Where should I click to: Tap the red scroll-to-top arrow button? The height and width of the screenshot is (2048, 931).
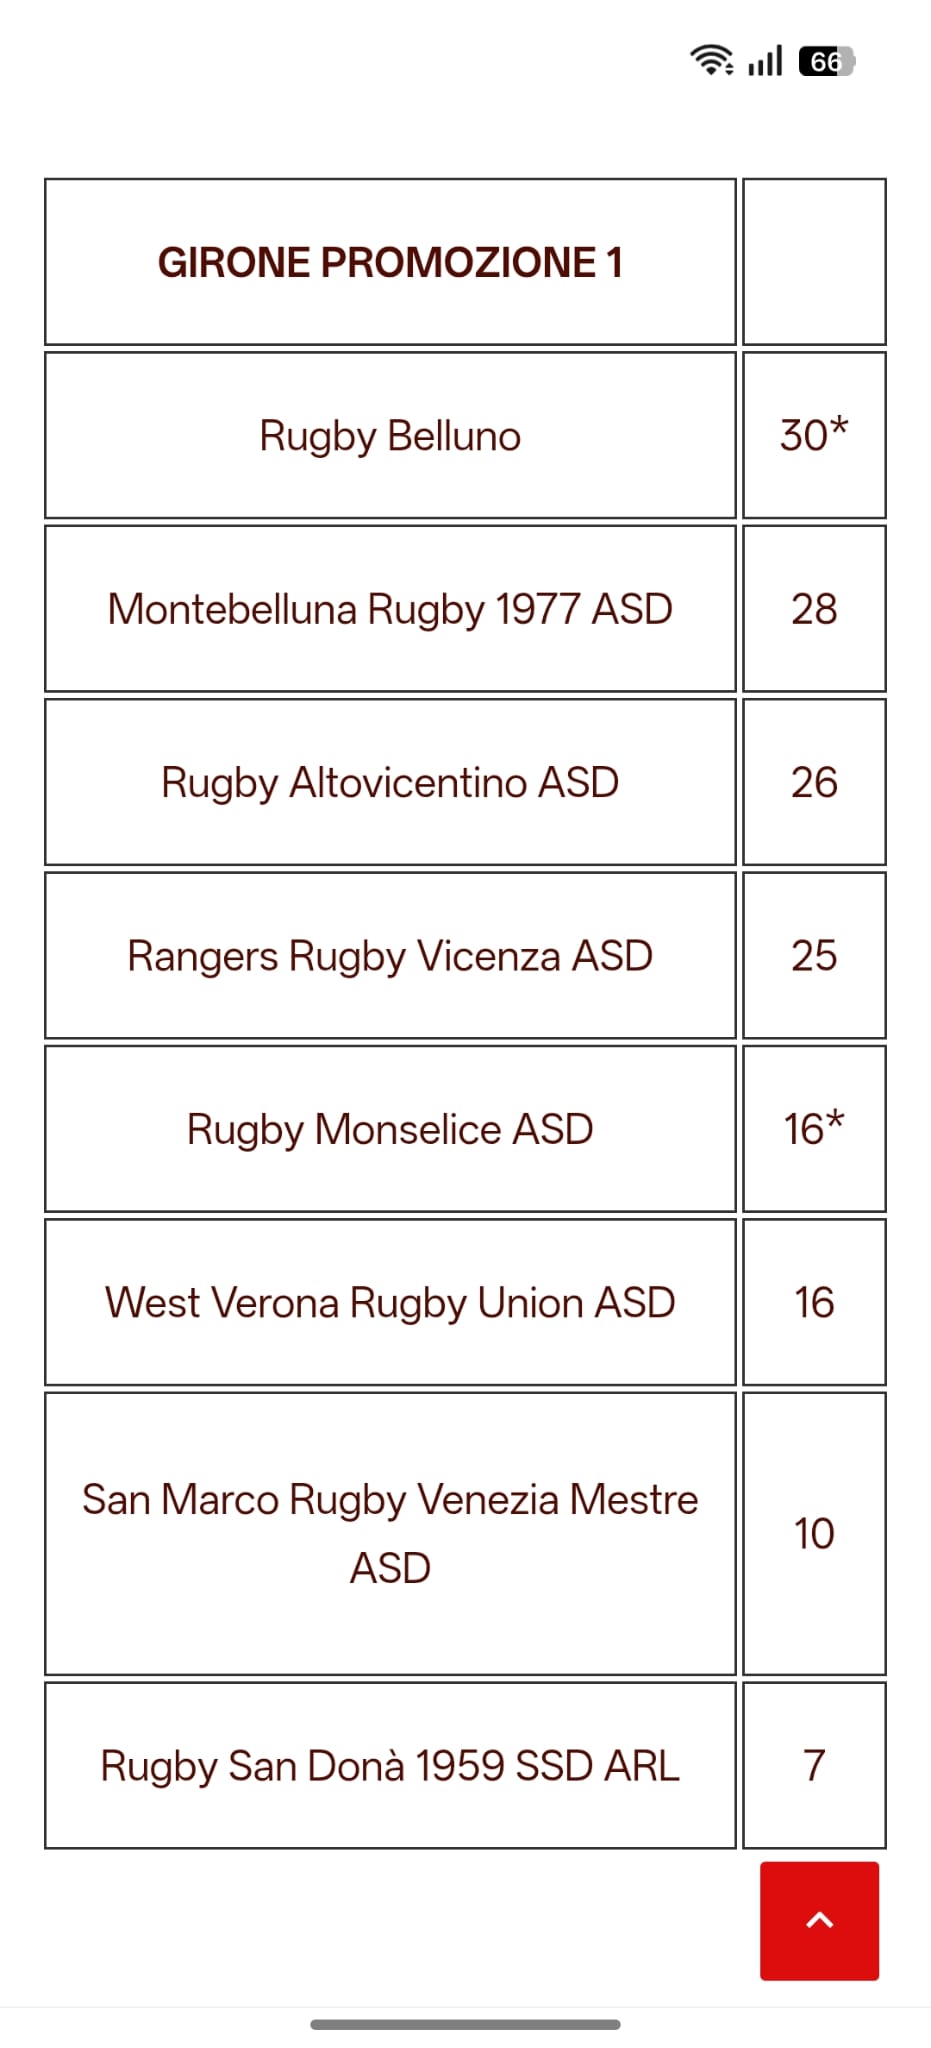tap(819, 1920)
